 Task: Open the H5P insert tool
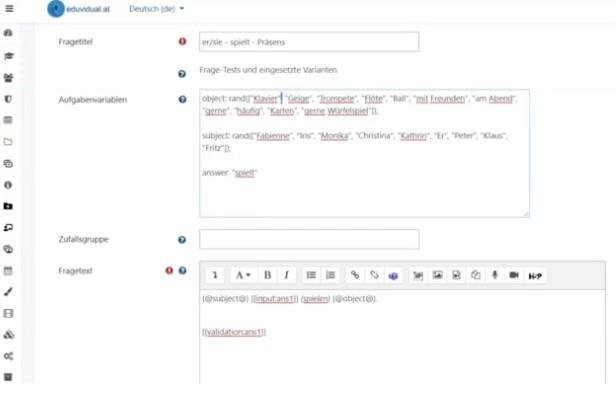pyautogui.click(x=535, y=275)
